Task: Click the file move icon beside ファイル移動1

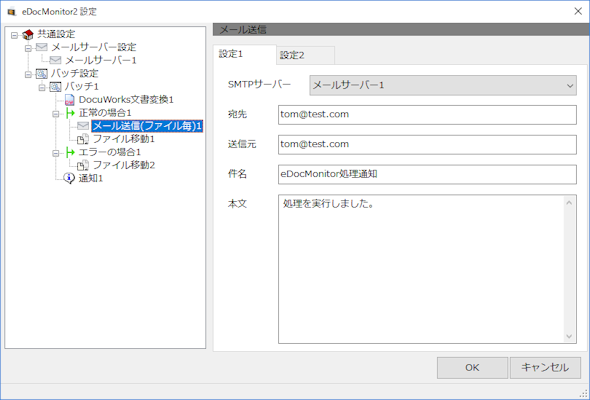Action: coord(83,139)
